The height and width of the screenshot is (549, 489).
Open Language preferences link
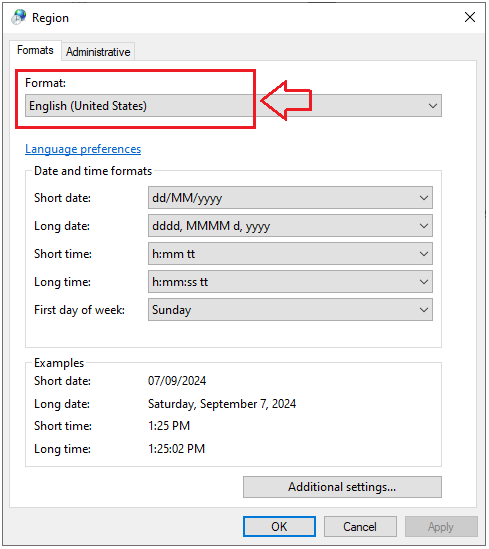point(83,149)
